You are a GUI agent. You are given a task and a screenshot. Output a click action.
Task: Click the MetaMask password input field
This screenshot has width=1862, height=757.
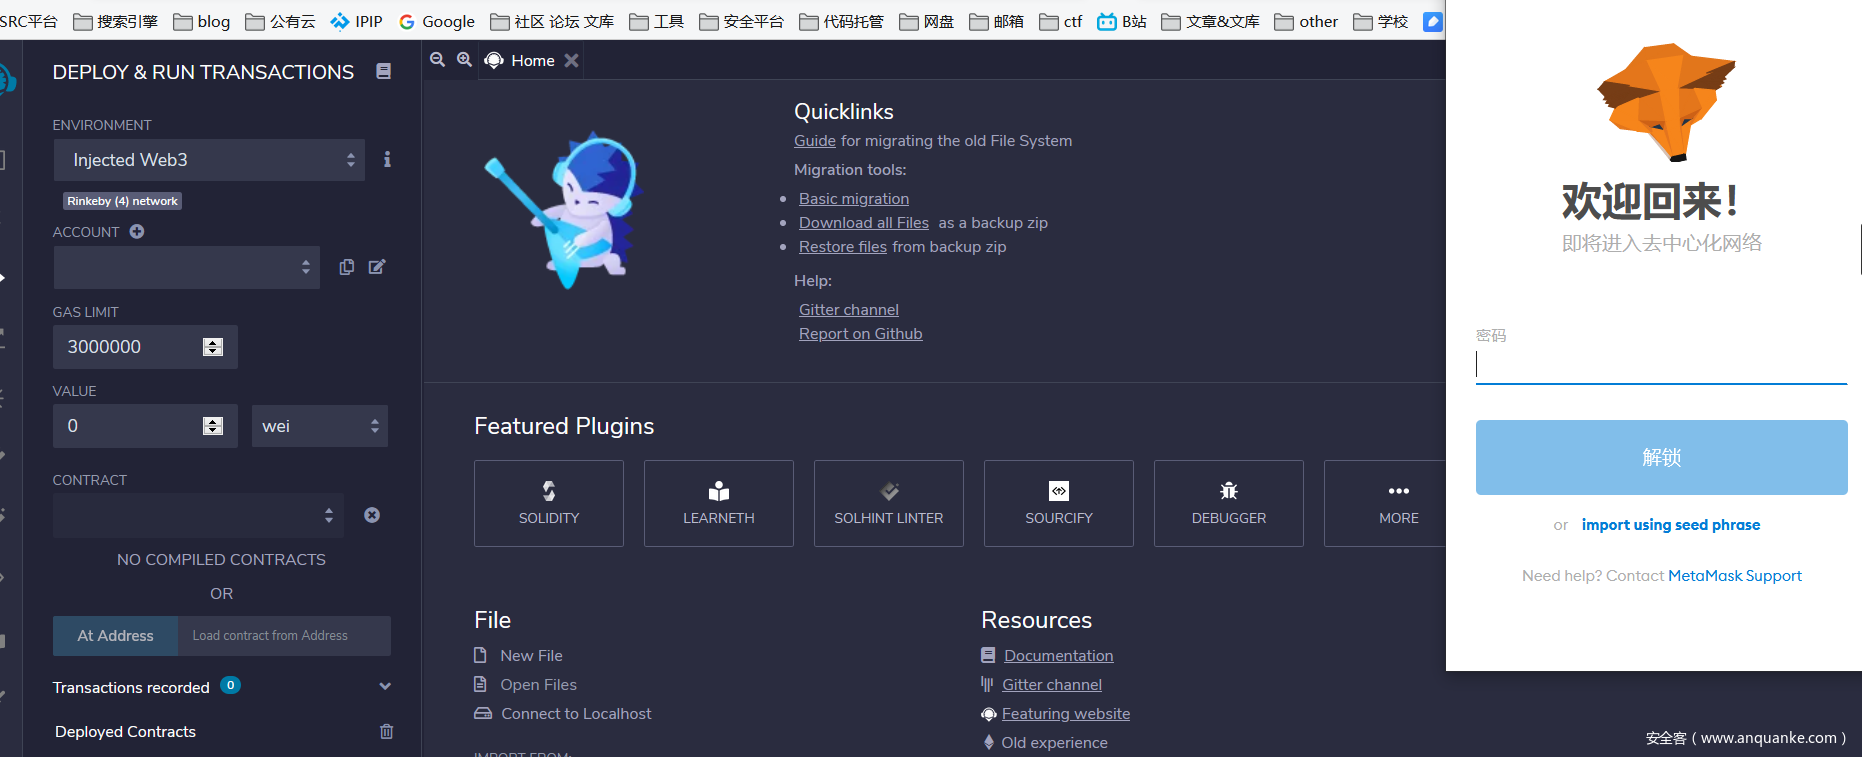(1660, 365)
